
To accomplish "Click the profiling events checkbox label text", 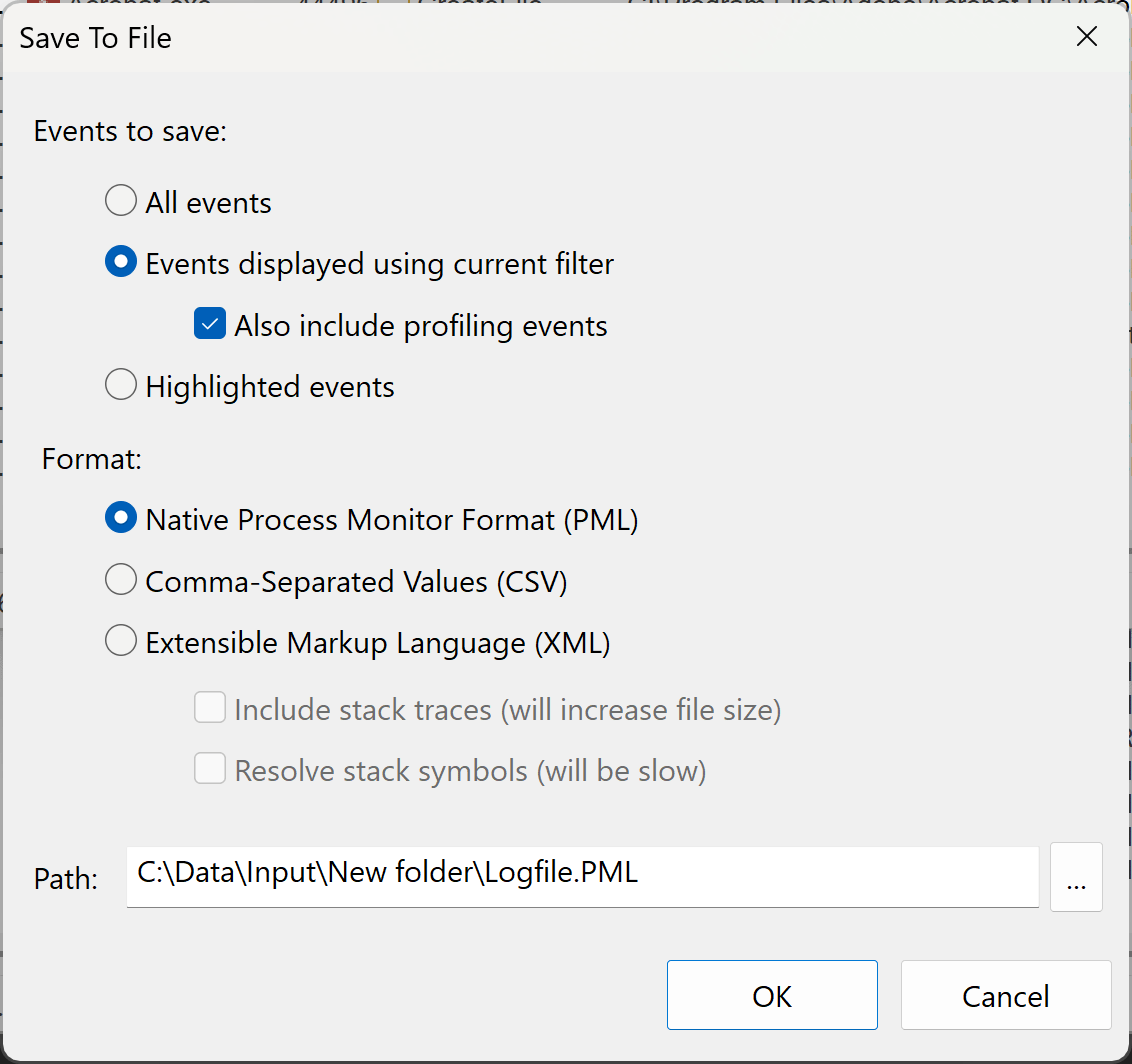I will [x=420, y=324].
